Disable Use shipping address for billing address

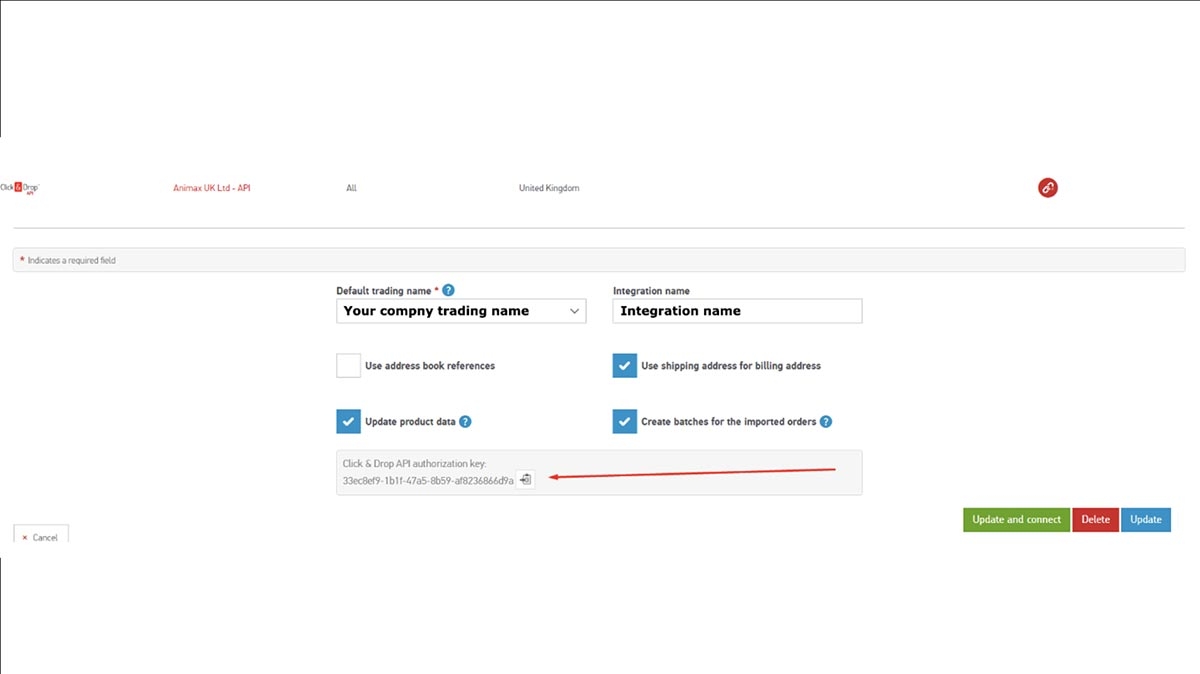tap(624, 365)
